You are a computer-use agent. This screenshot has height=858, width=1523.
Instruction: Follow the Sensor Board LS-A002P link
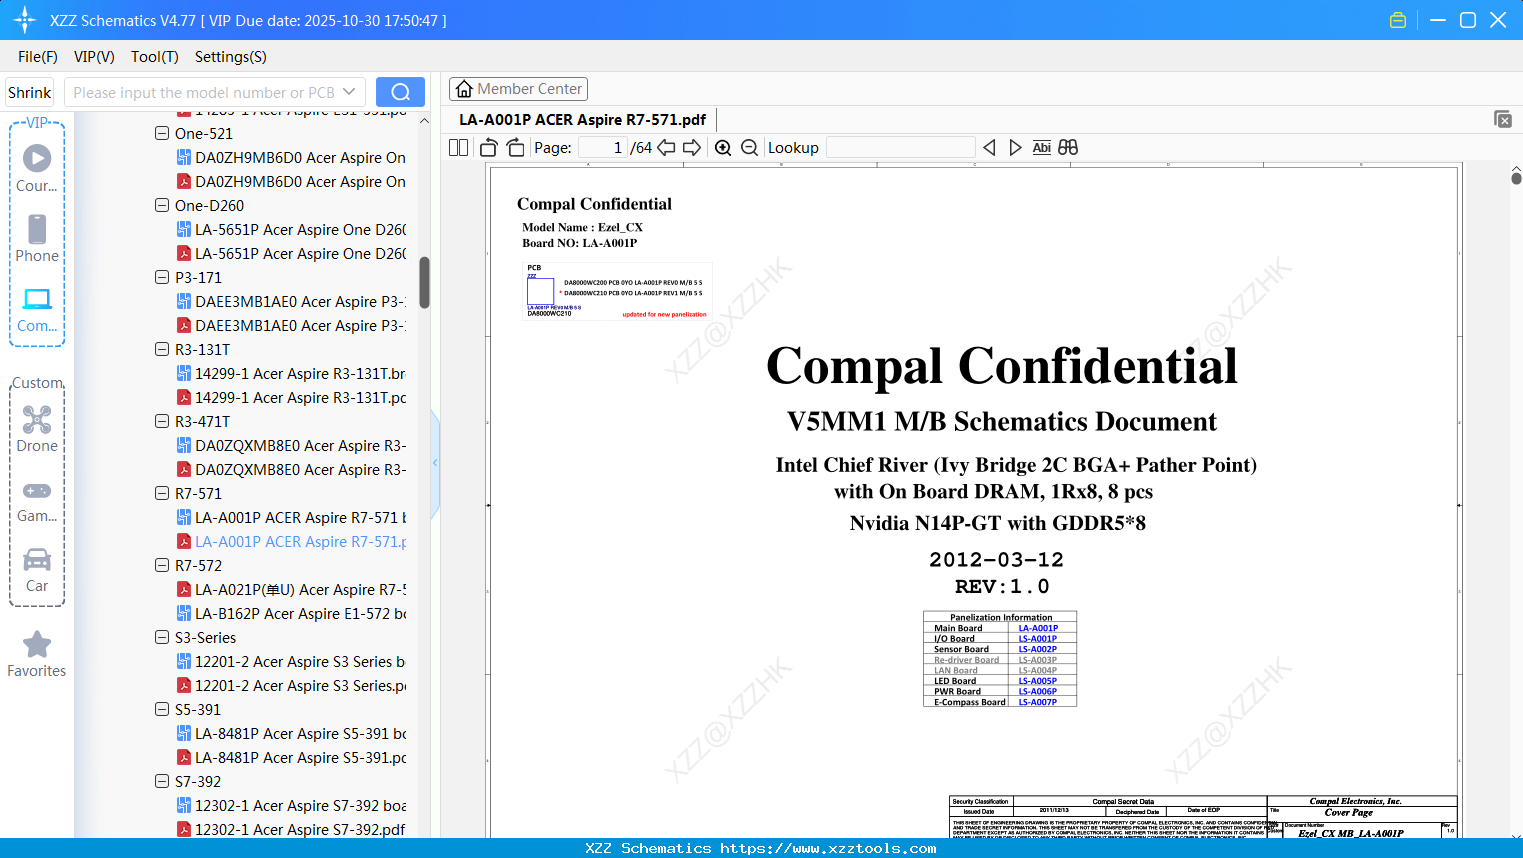1038,650
